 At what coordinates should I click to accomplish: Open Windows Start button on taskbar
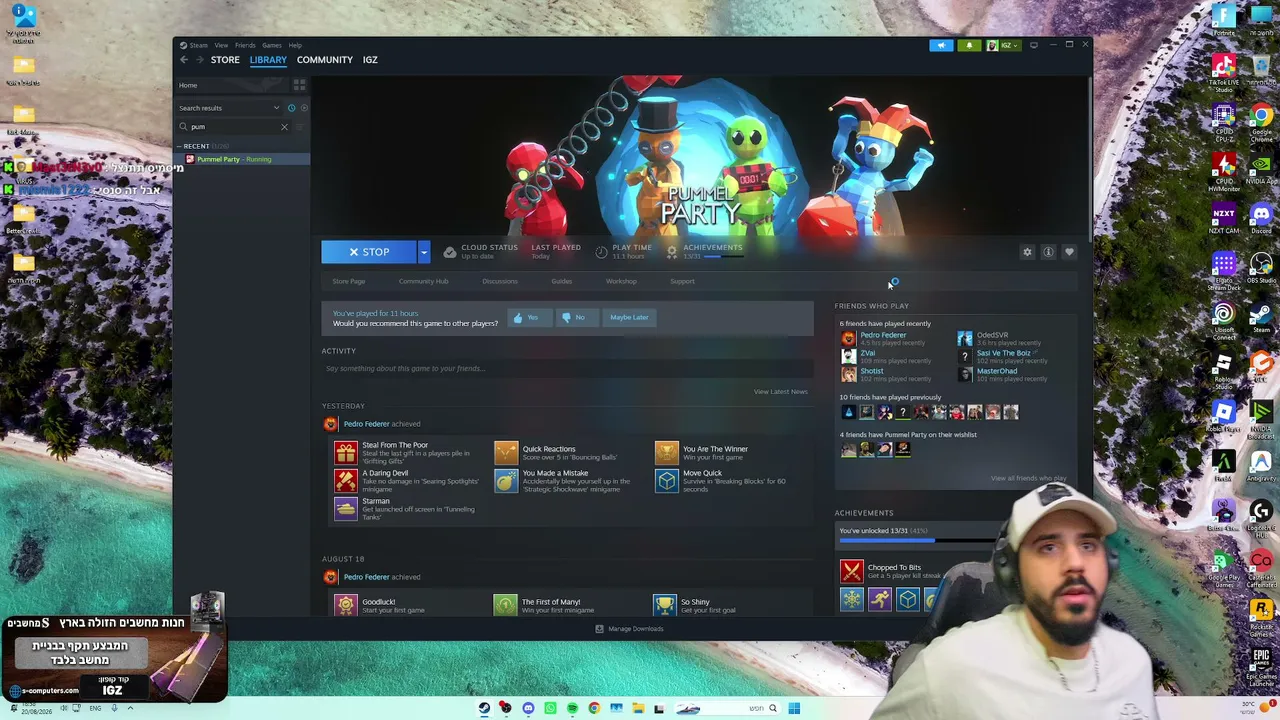pos(794,708)
